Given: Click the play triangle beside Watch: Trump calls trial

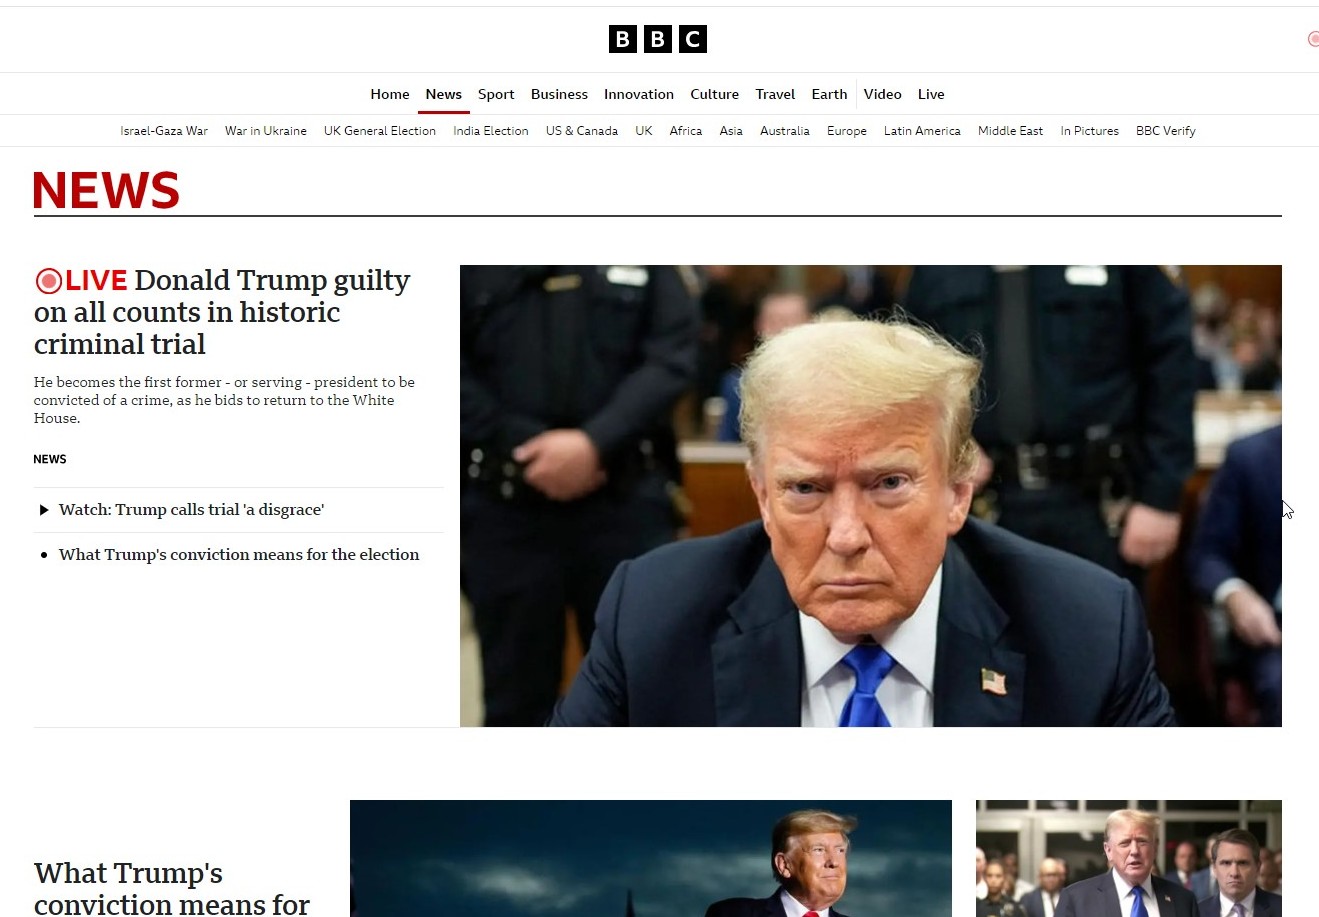Looking at the screenshot, I should (x=44, y=510).
